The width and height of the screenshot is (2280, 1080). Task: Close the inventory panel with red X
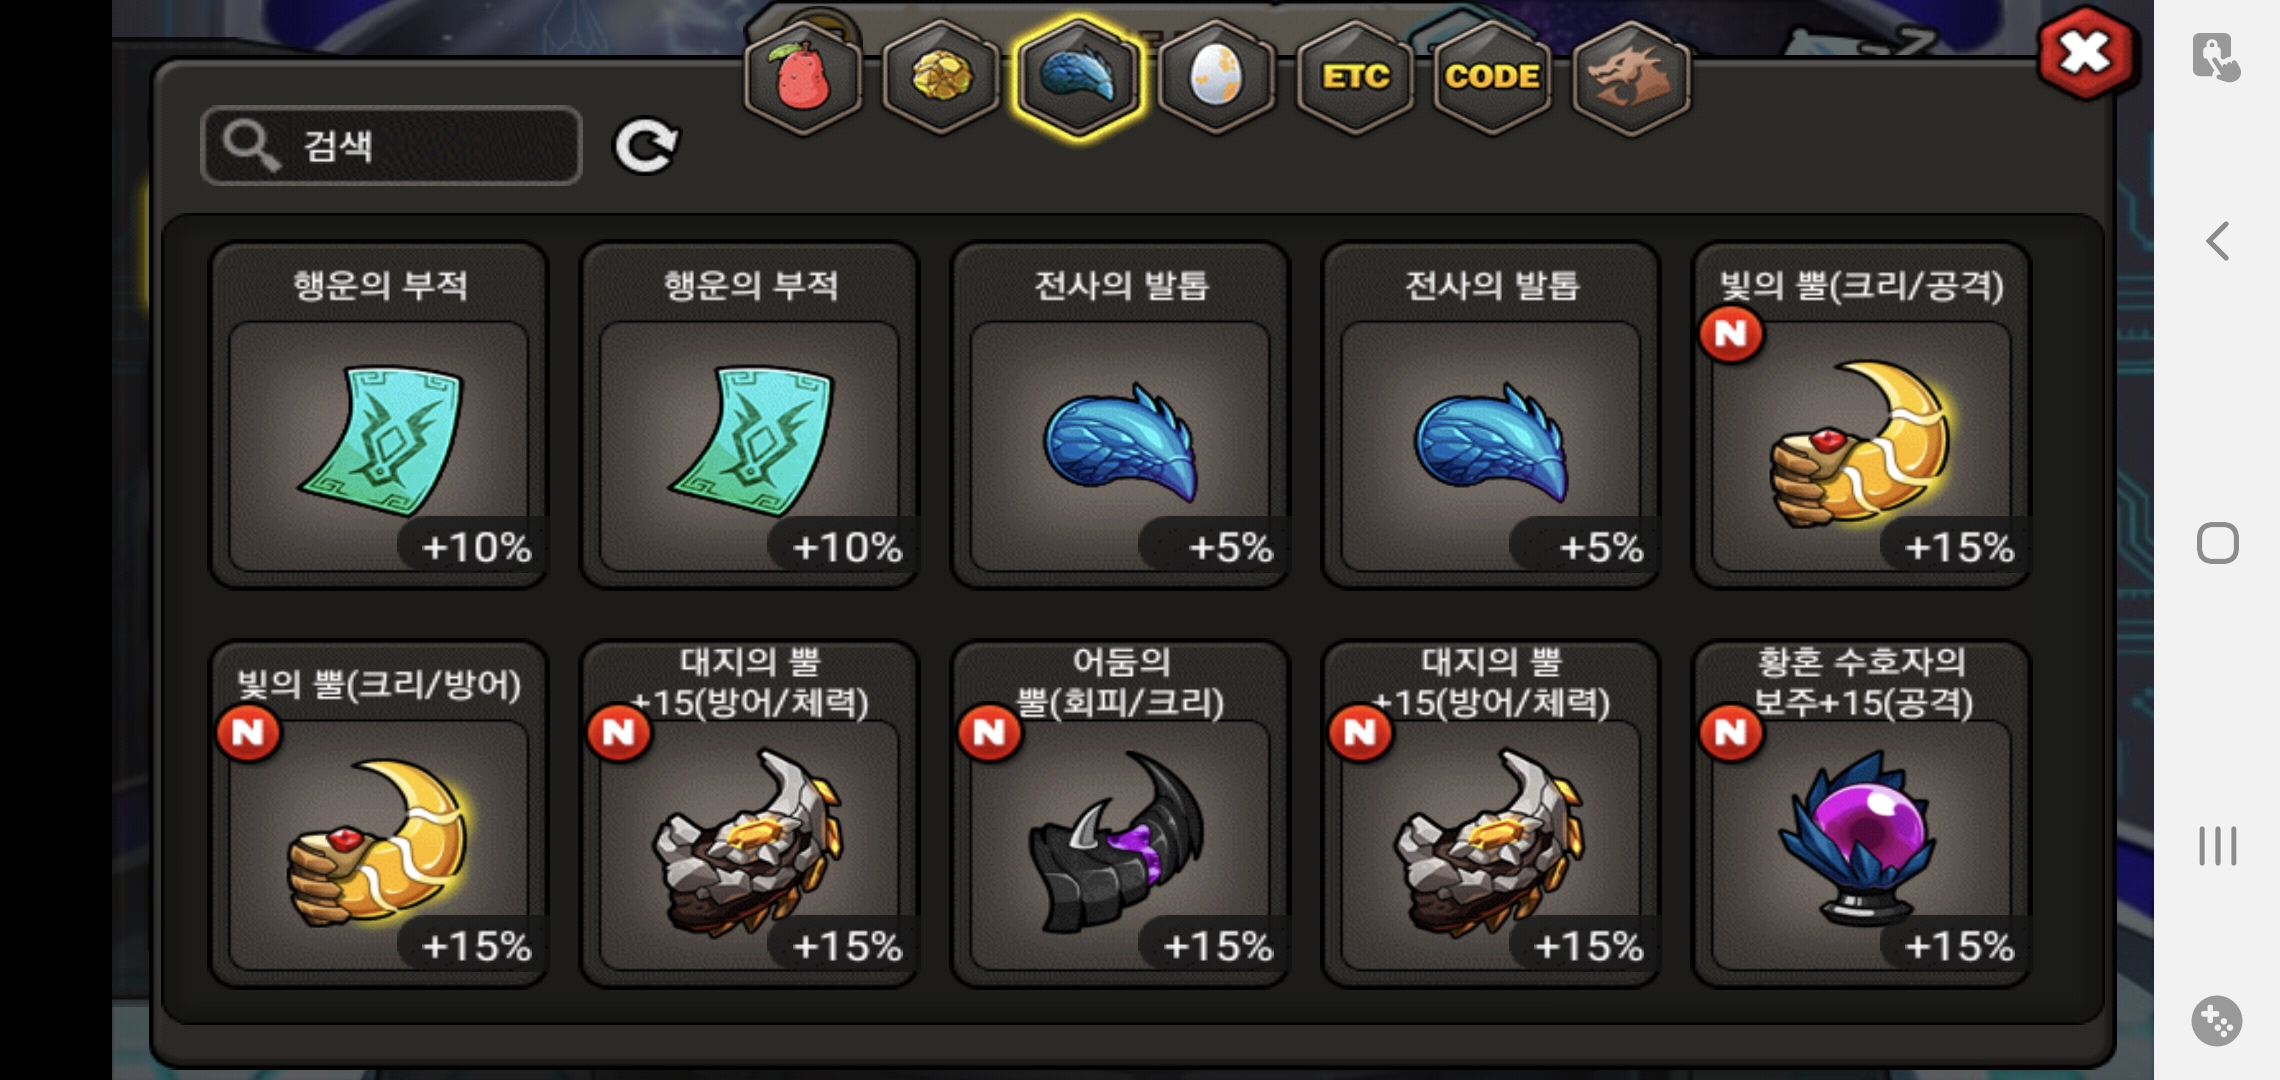point(2086,53)
